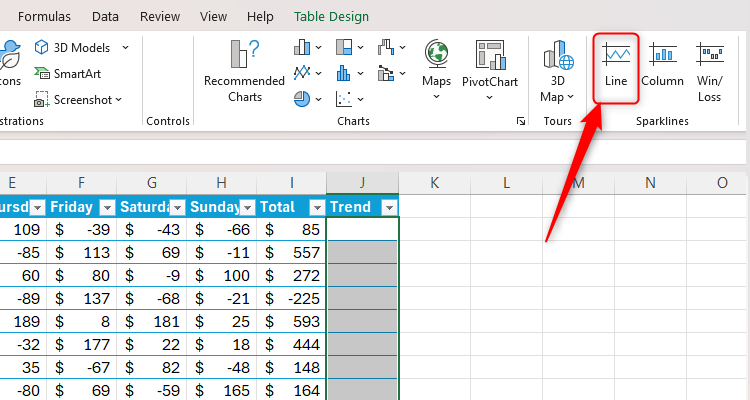The height and width of the screenshot is (400, 750).
Task: Open the Sunday column filter dropdown
Action: click(247, 208)
